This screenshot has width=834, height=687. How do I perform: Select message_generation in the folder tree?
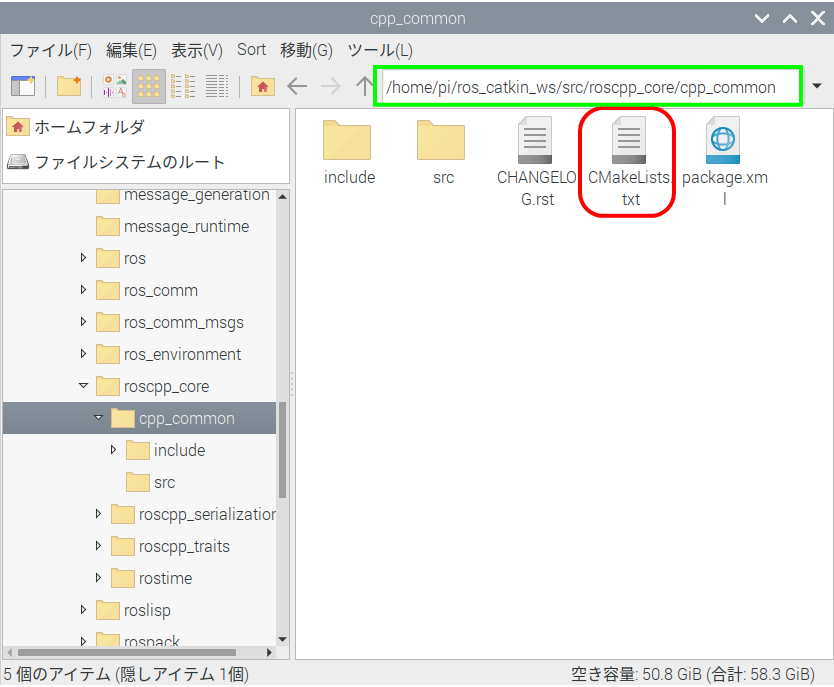[183, 196]
